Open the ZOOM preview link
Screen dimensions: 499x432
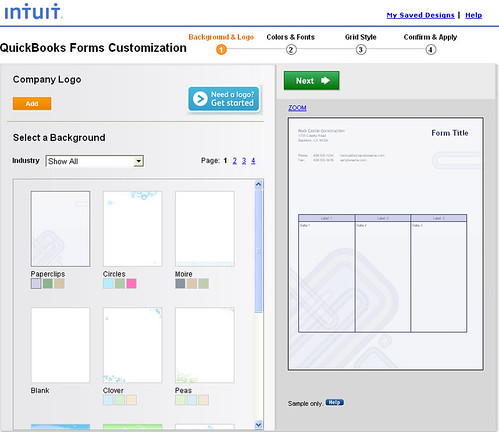point(297,108)
